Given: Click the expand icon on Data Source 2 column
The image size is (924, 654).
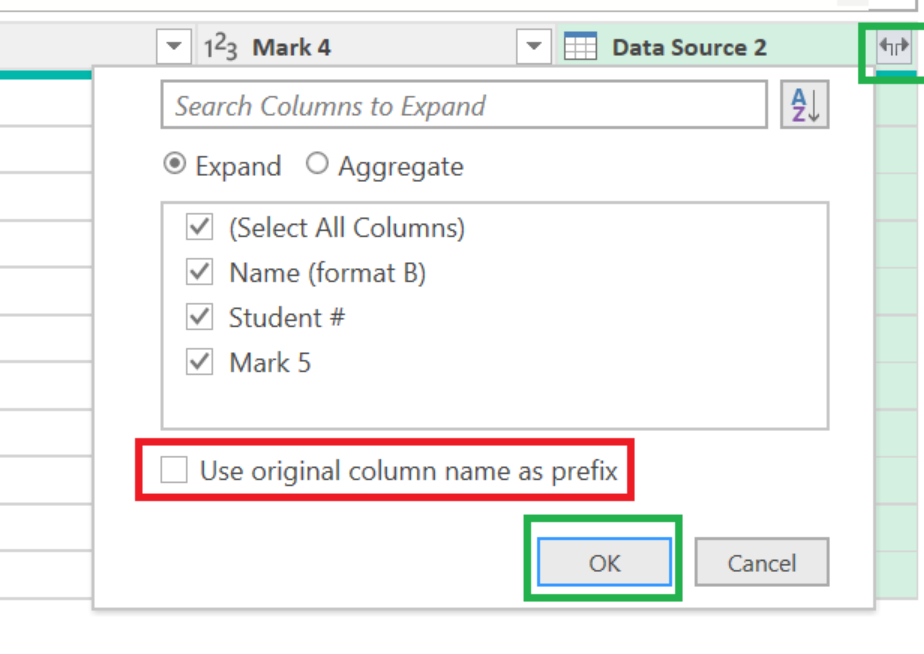Looking at the screenshot, I should tap(894, 47).
